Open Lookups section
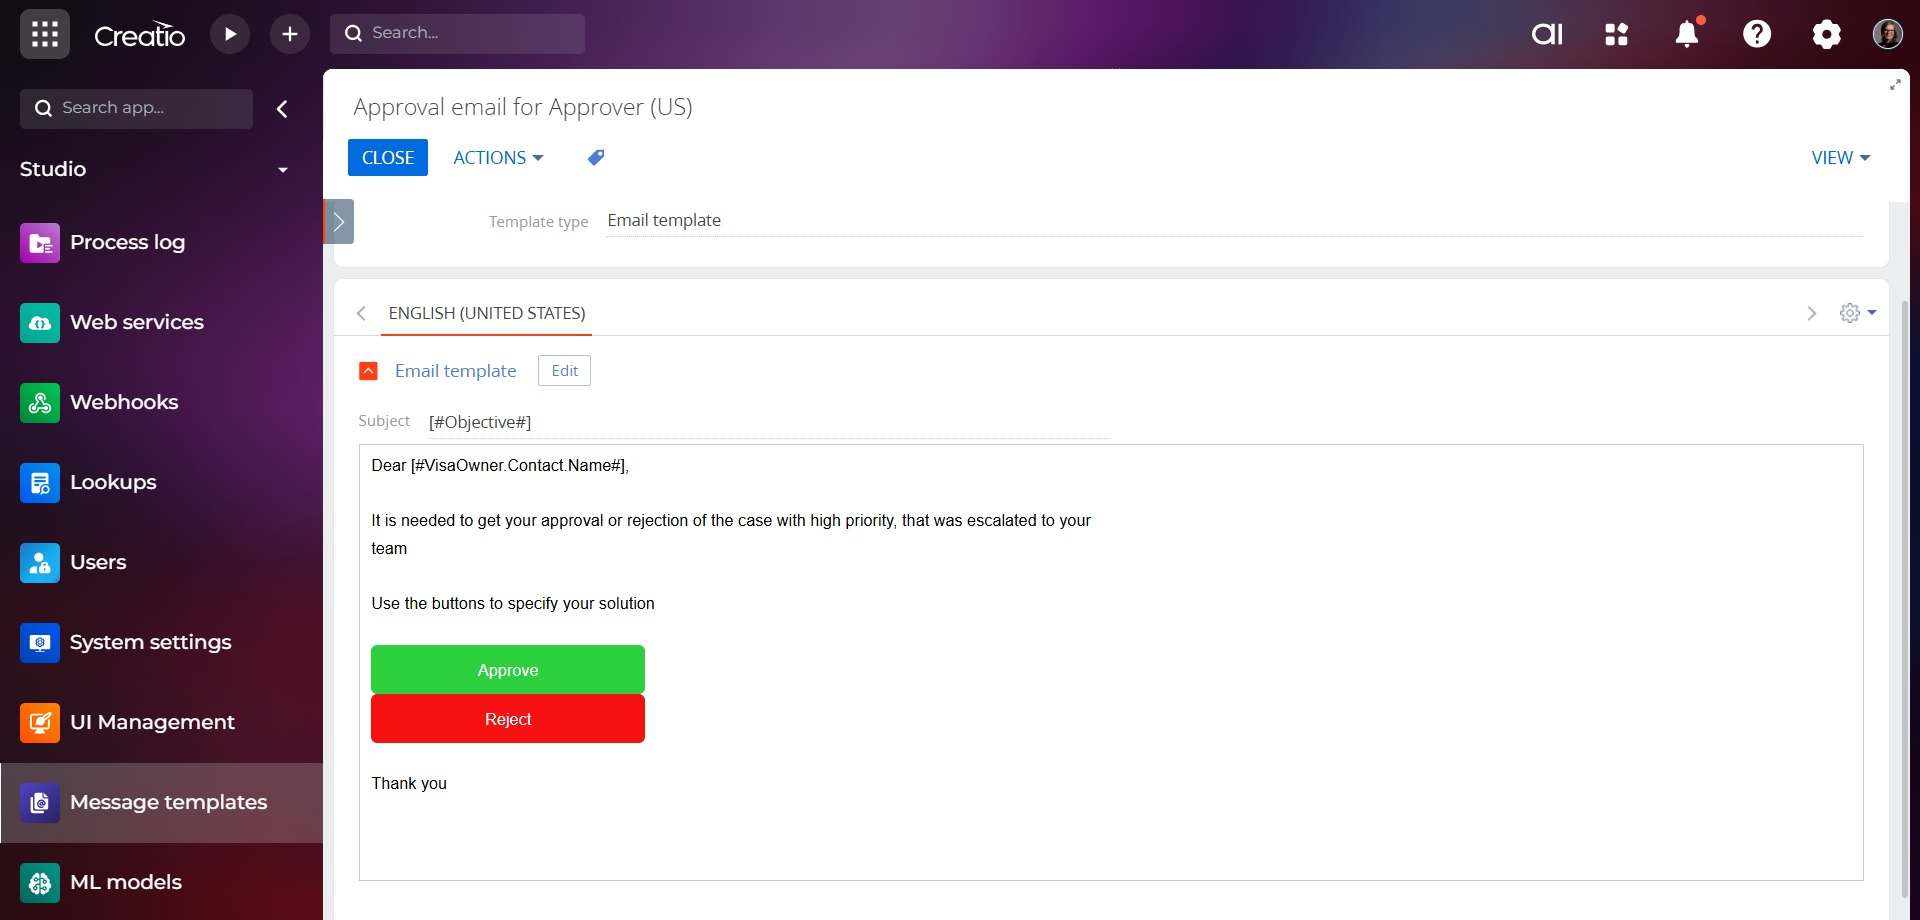This screenshot has width=1920, height=920. tap(162, 483)
